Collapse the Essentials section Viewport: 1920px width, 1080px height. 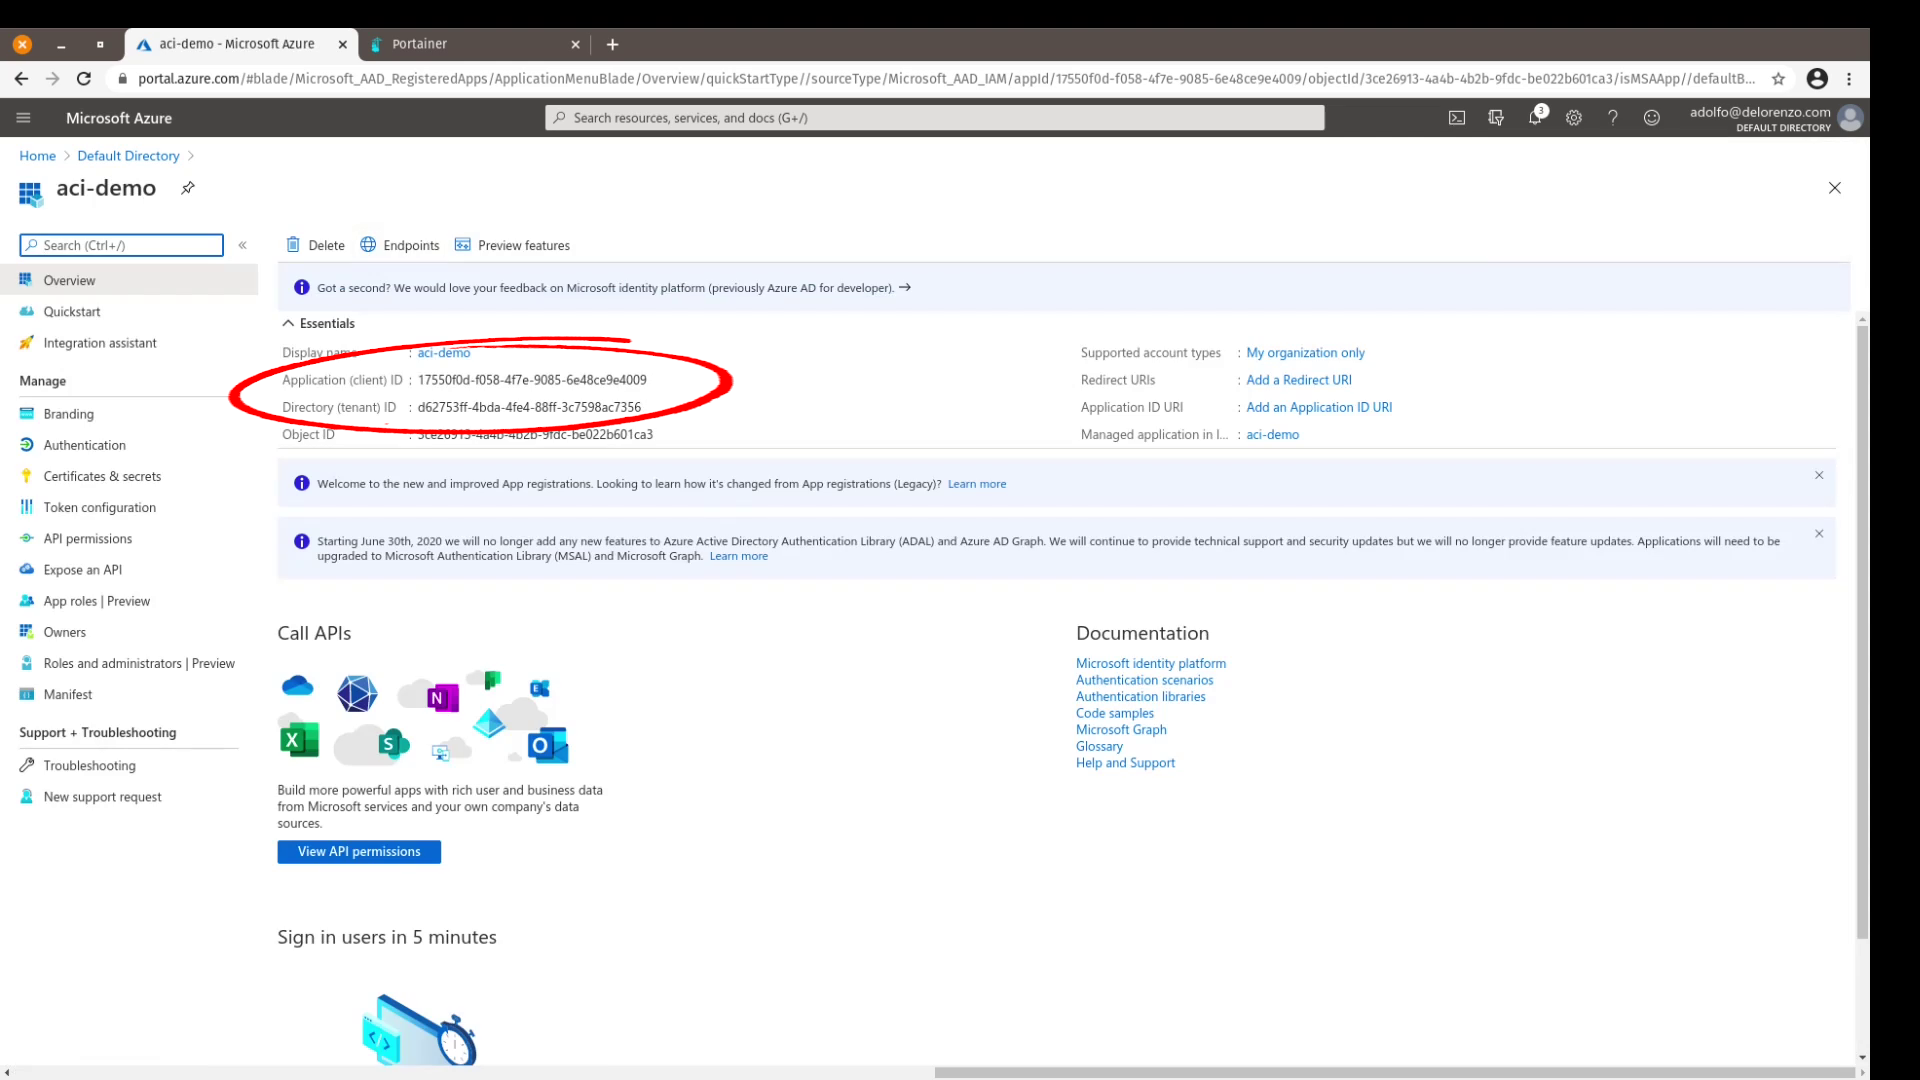tap(288, 323)
